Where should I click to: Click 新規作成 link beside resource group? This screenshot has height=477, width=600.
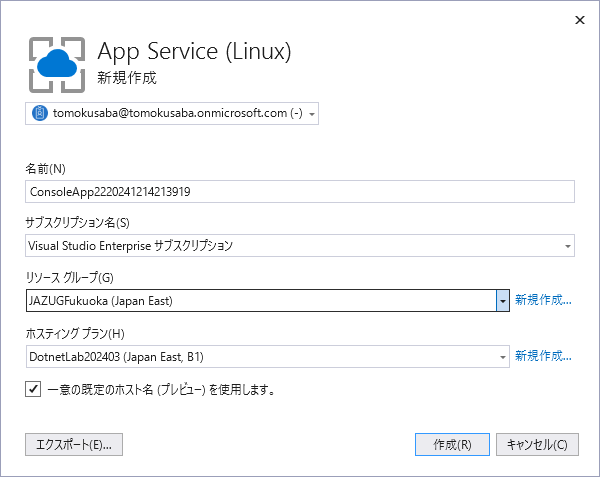pos(543,300)
